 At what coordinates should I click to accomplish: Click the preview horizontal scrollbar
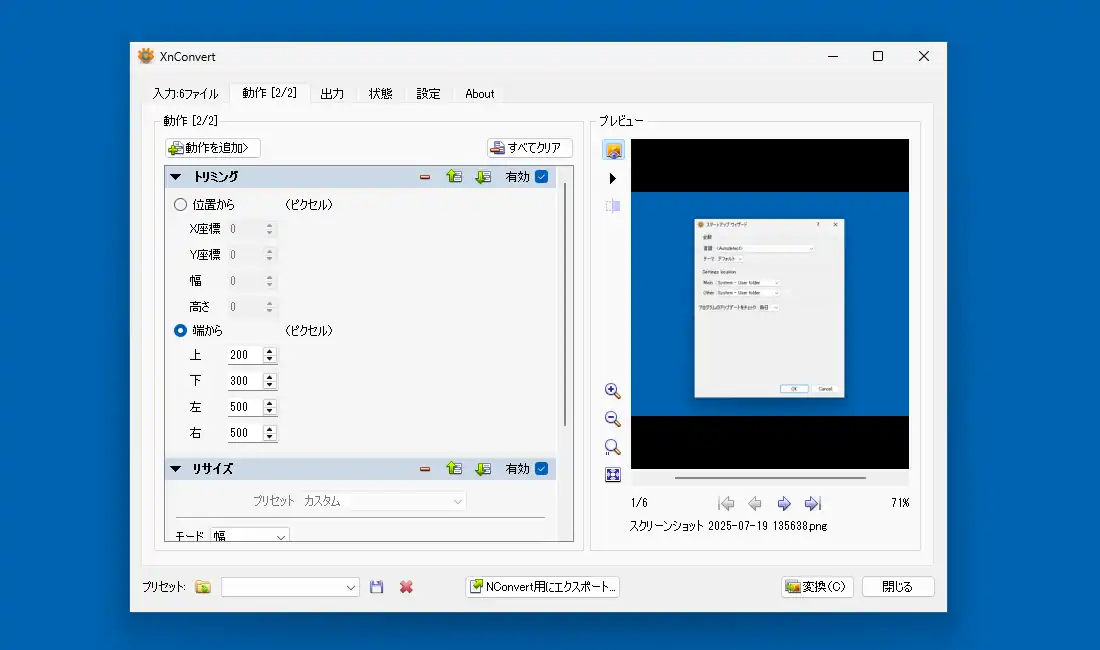pyautogui.click(x=770, y=478)
